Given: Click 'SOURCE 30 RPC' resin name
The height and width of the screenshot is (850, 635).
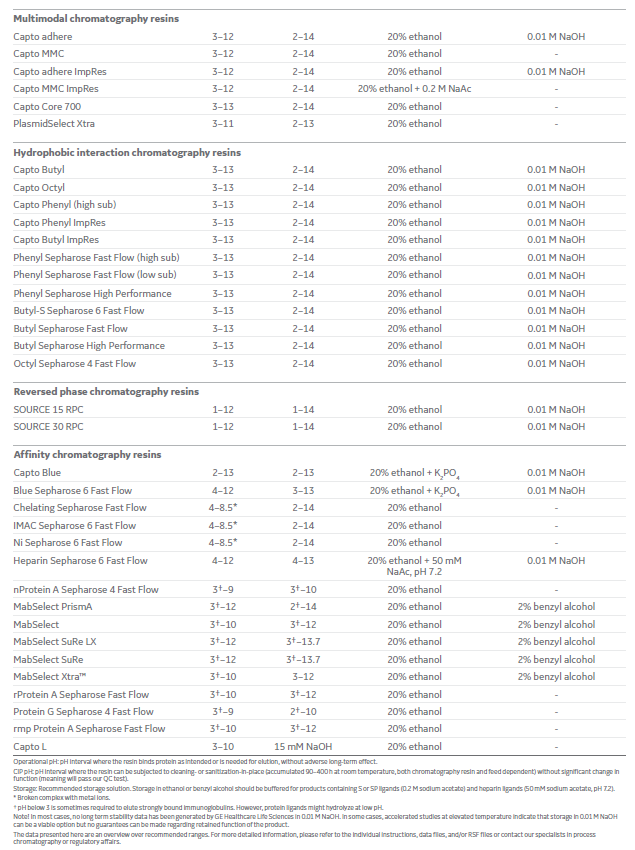Looking at the screenshot, I should tap(48, 427).
